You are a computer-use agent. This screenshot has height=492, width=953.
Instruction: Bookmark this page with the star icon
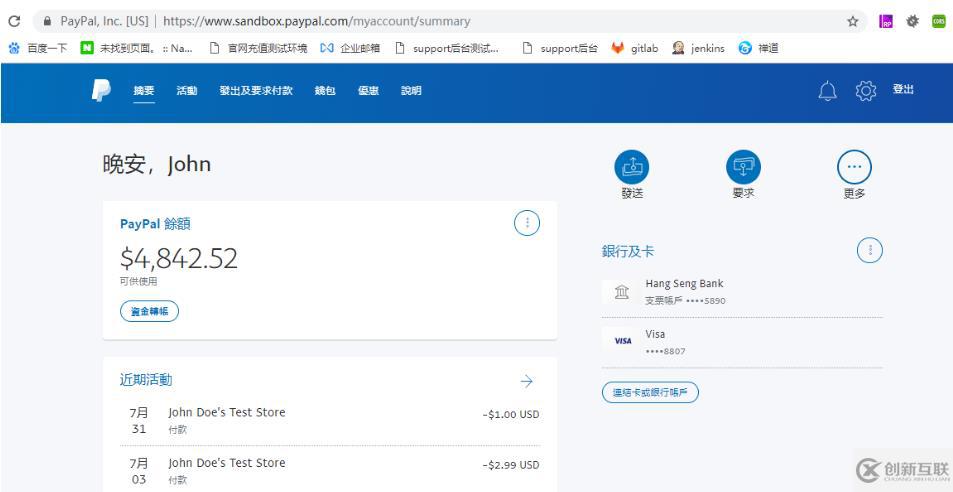click(x=853, y=21)
